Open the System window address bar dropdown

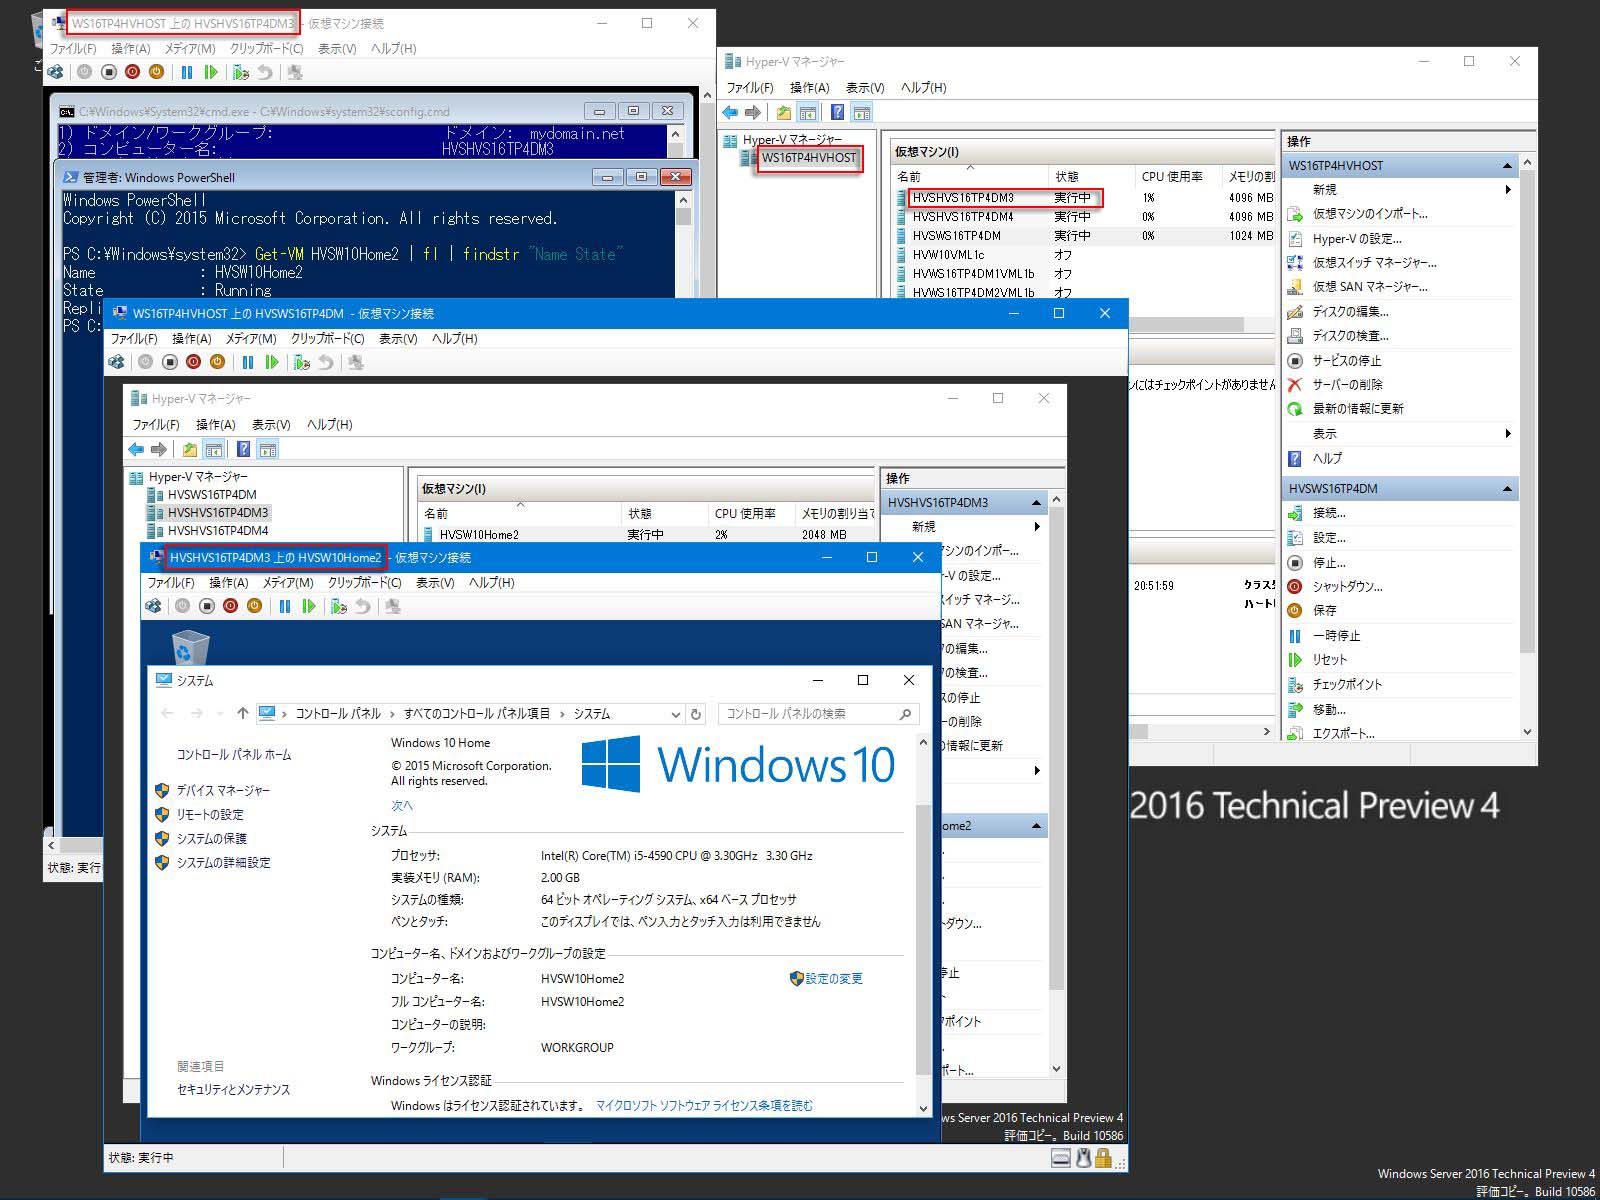click(675, 714)
